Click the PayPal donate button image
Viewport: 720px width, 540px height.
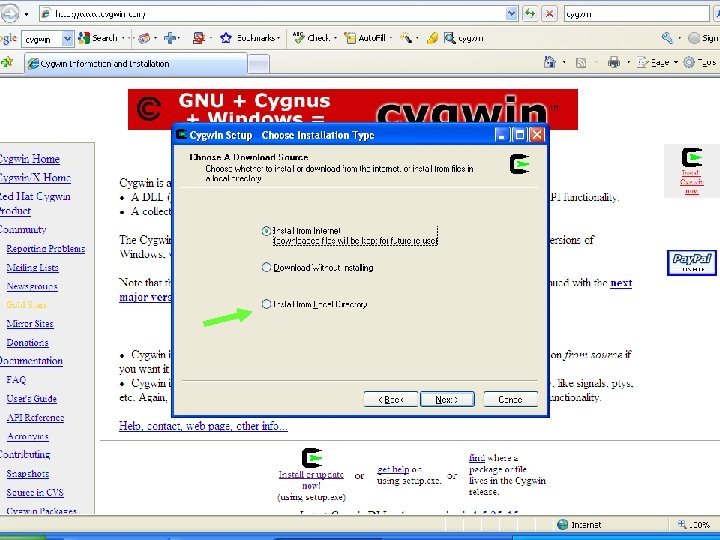point(692,263)
